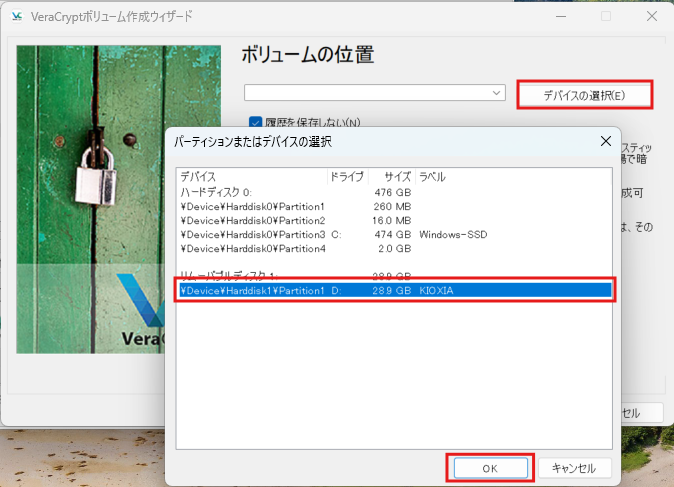This screenshot has height=487, width=674.
Task: Confirm the selection with the OK button
Action: click(x=490, y=468)
